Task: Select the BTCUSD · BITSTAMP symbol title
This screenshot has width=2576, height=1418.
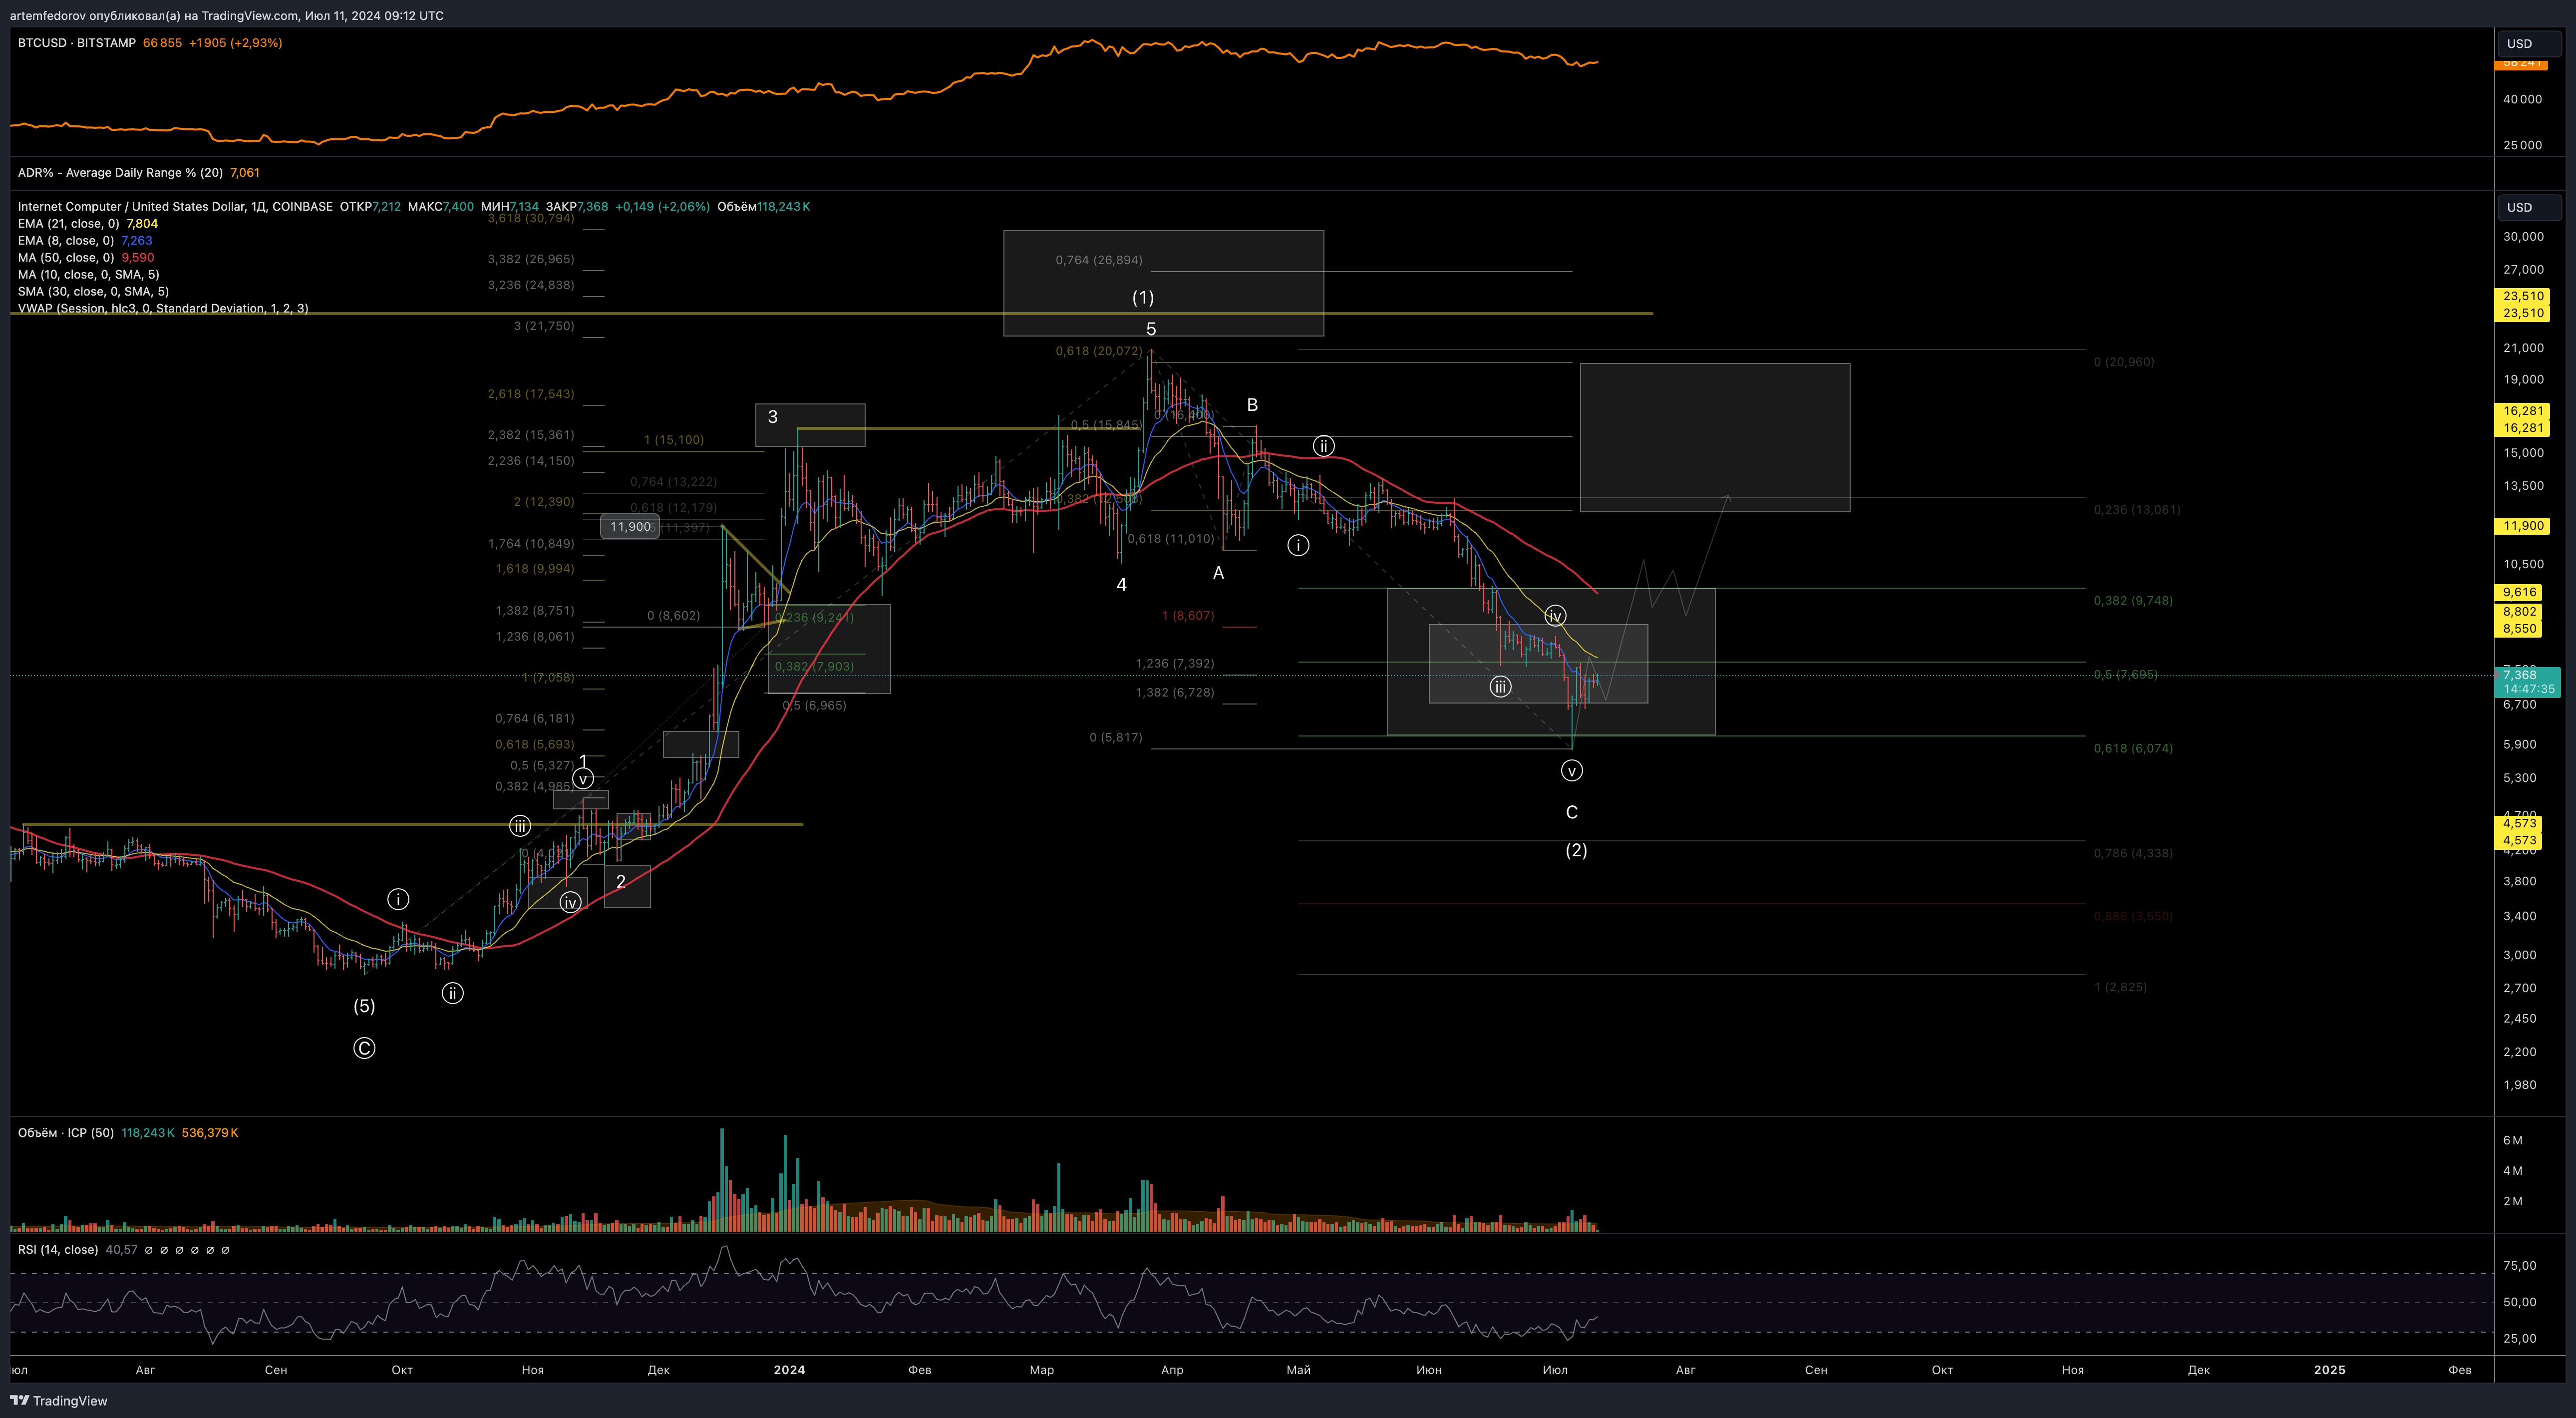Action: point(77,43)
